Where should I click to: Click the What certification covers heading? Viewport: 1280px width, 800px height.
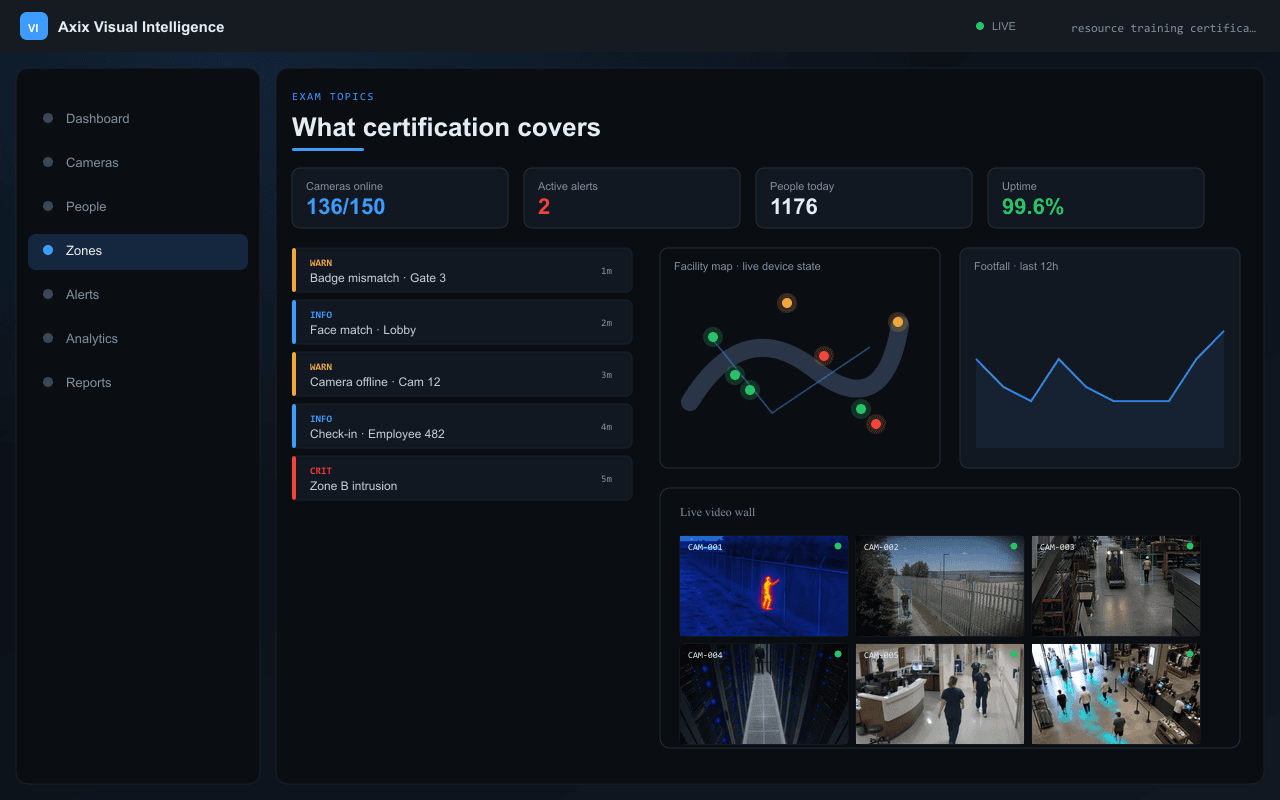point(446,127)
